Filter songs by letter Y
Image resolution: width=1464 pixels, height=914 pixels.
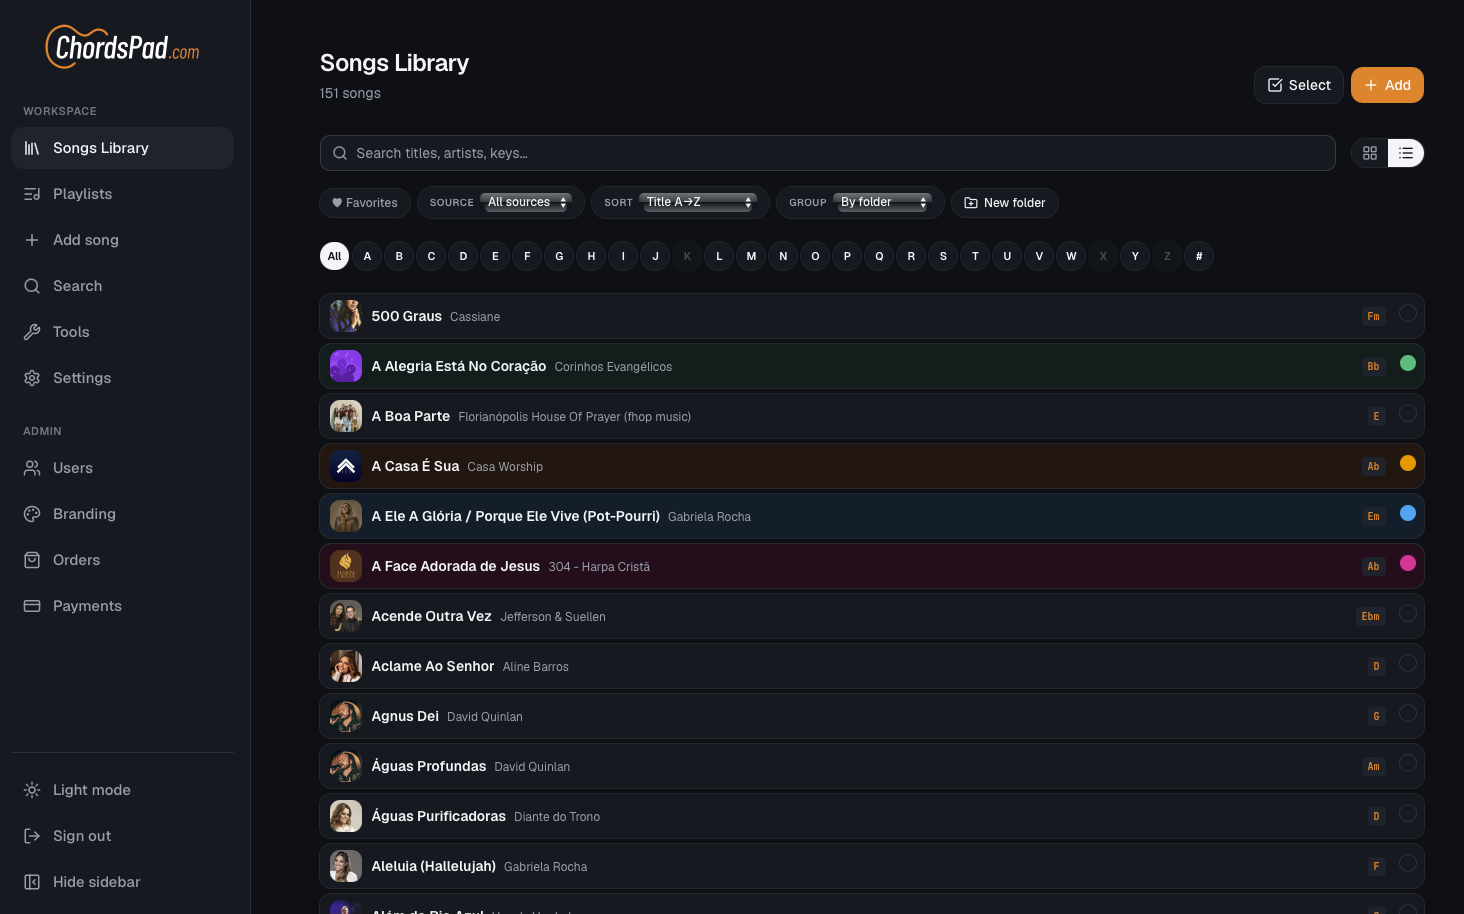[x=1135, y=256]
